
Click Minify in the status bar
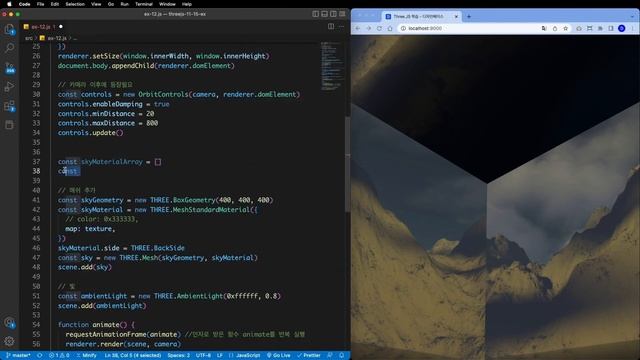pos(86,356)
